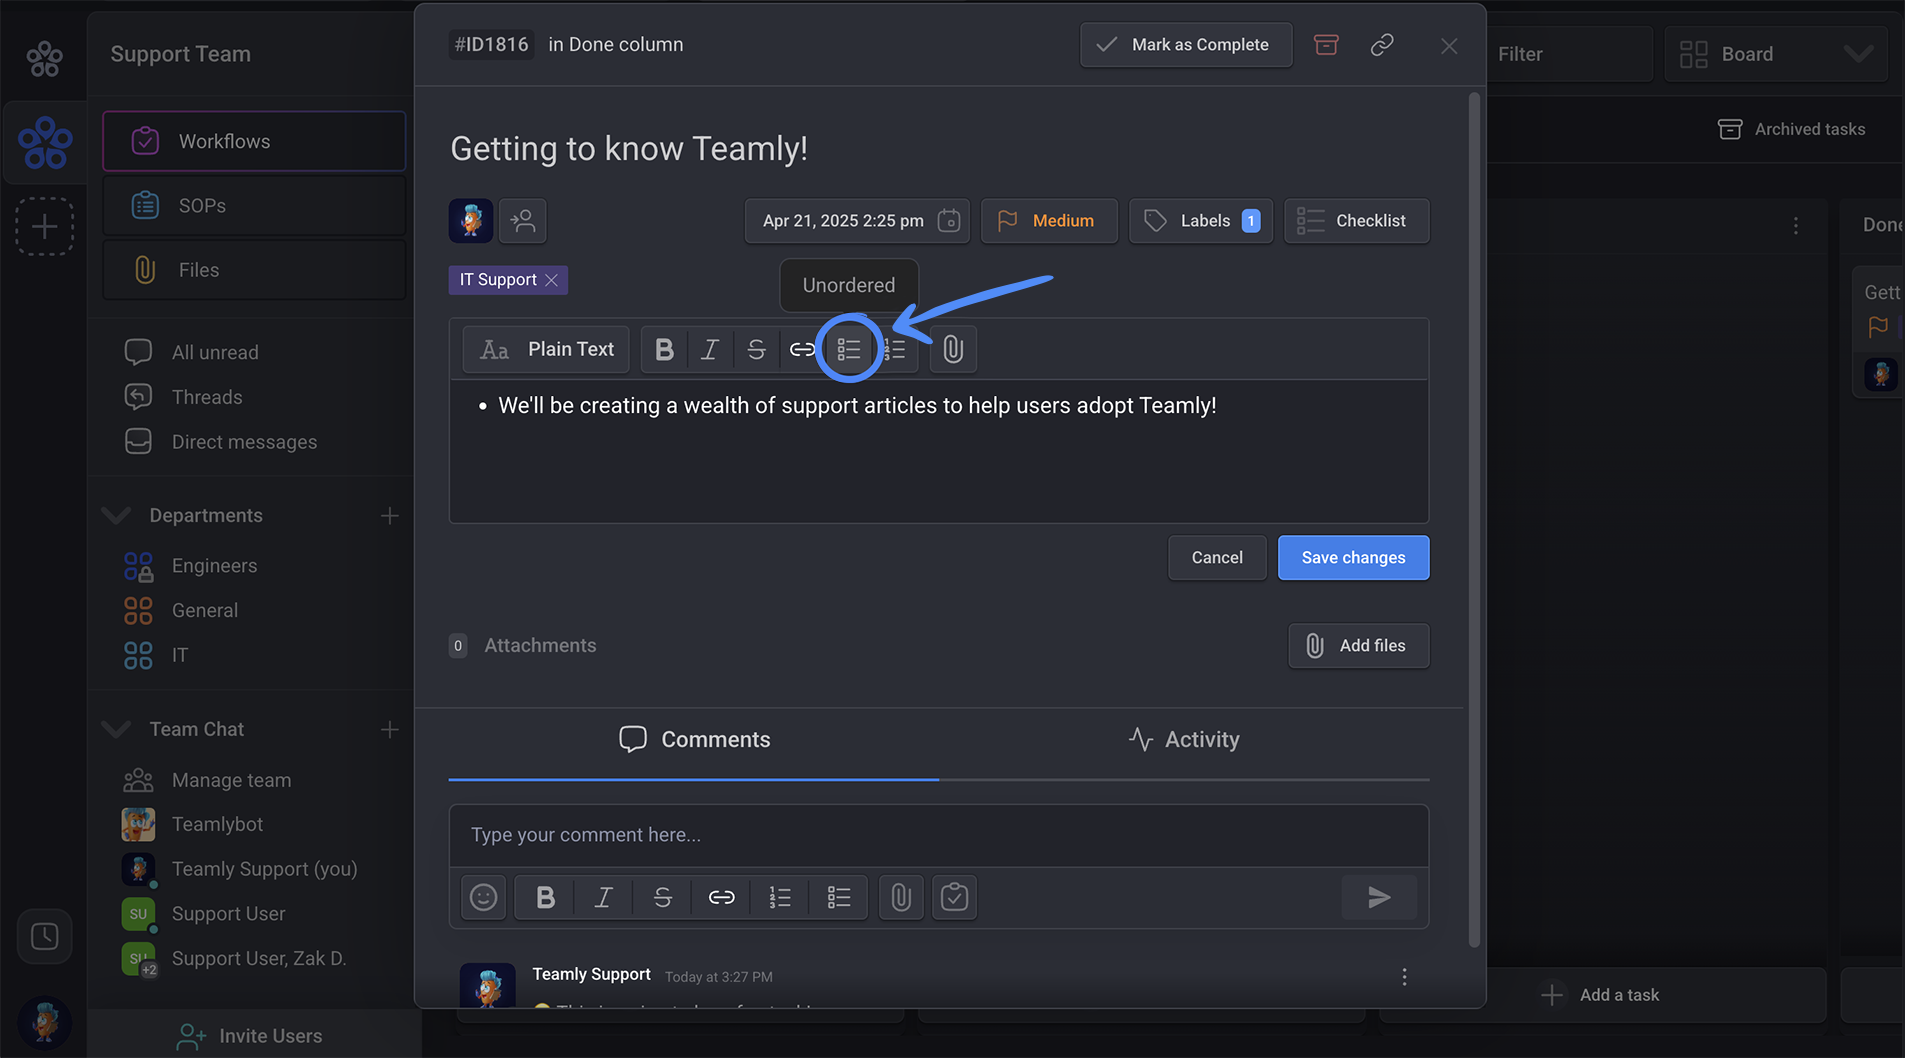
Task: Click the assigned user avatar in task
Action: tap(471, 220)
